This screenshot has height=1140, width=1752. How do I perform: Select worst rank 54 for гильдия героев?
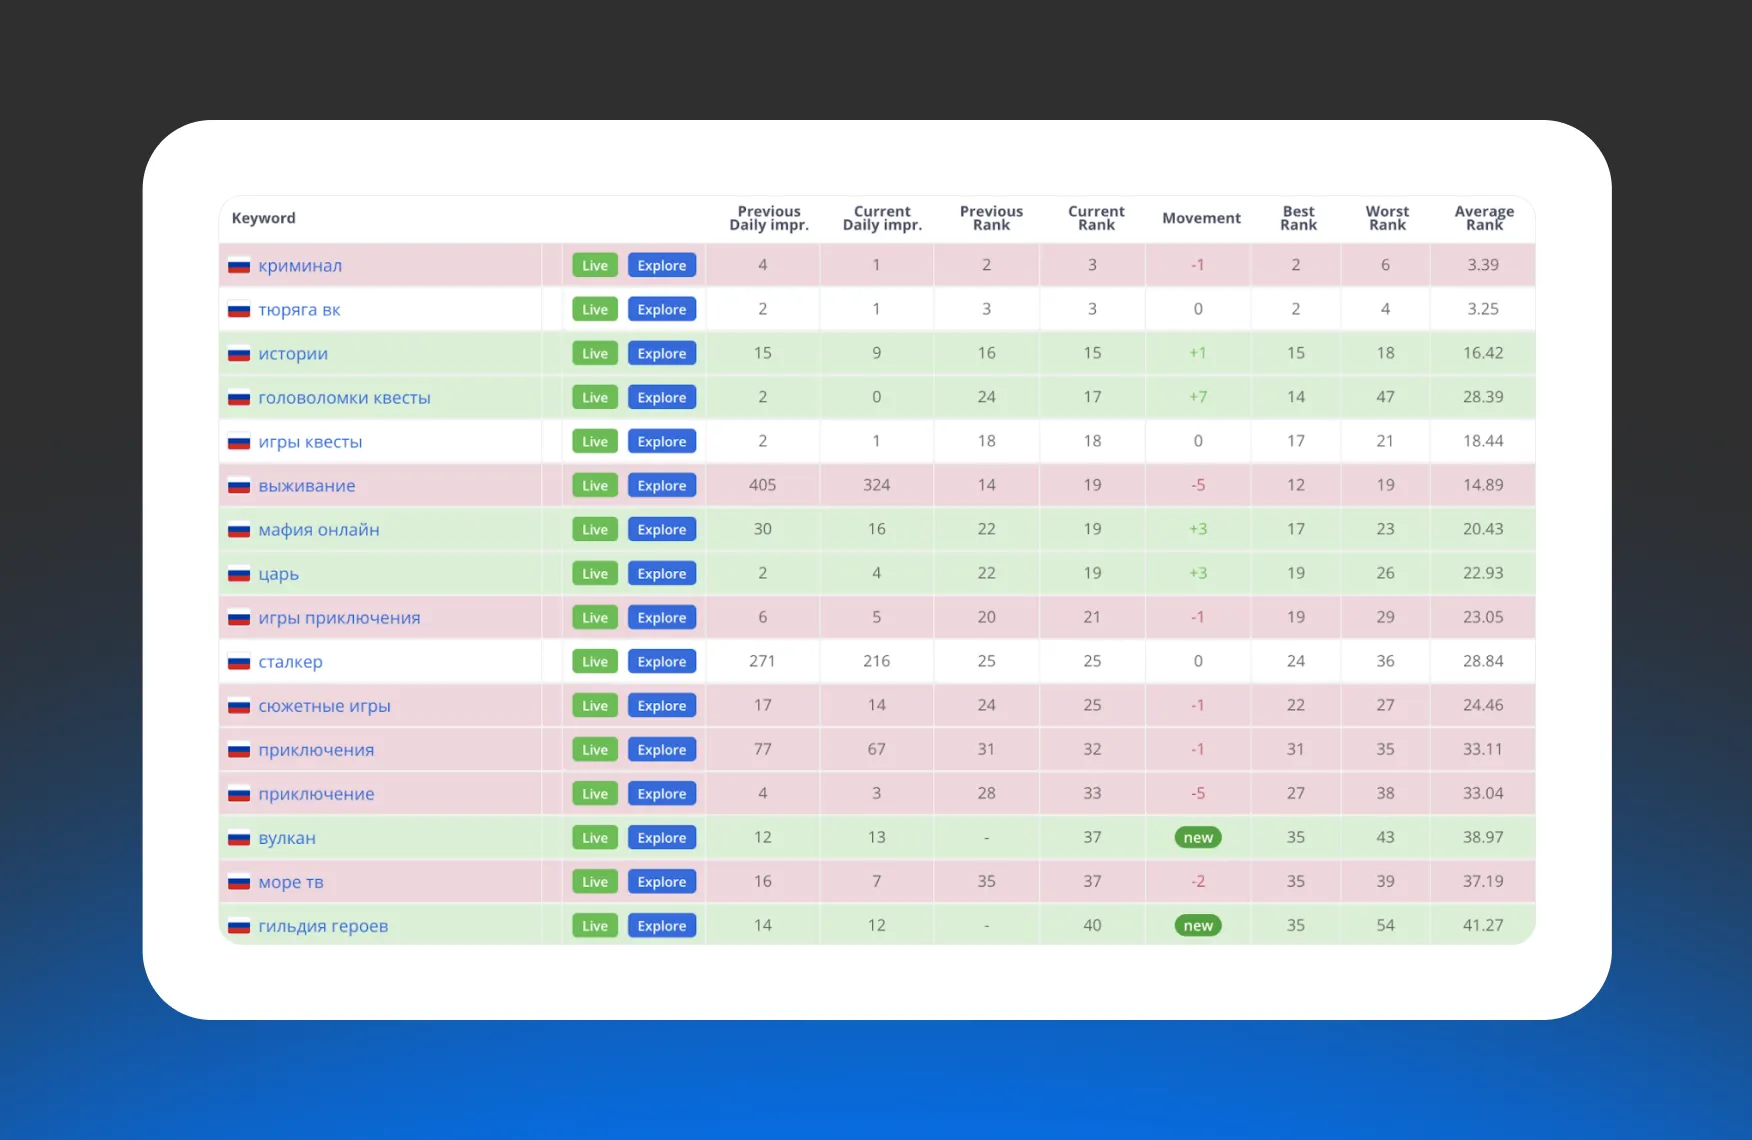coord(1385,925)
